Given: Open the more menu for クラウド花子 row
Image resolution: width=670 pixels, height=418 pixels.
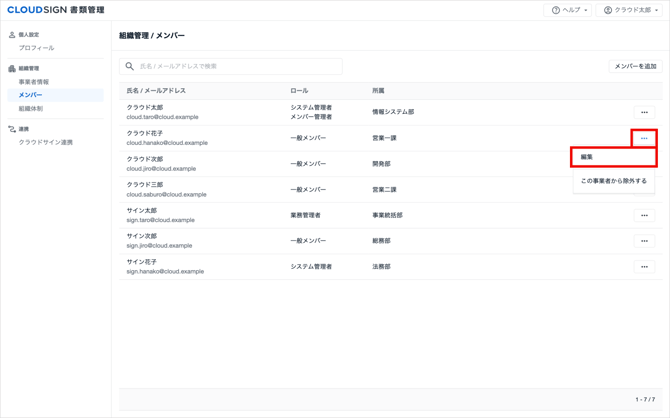Looking at the screenshot, I should pos(644,138).
